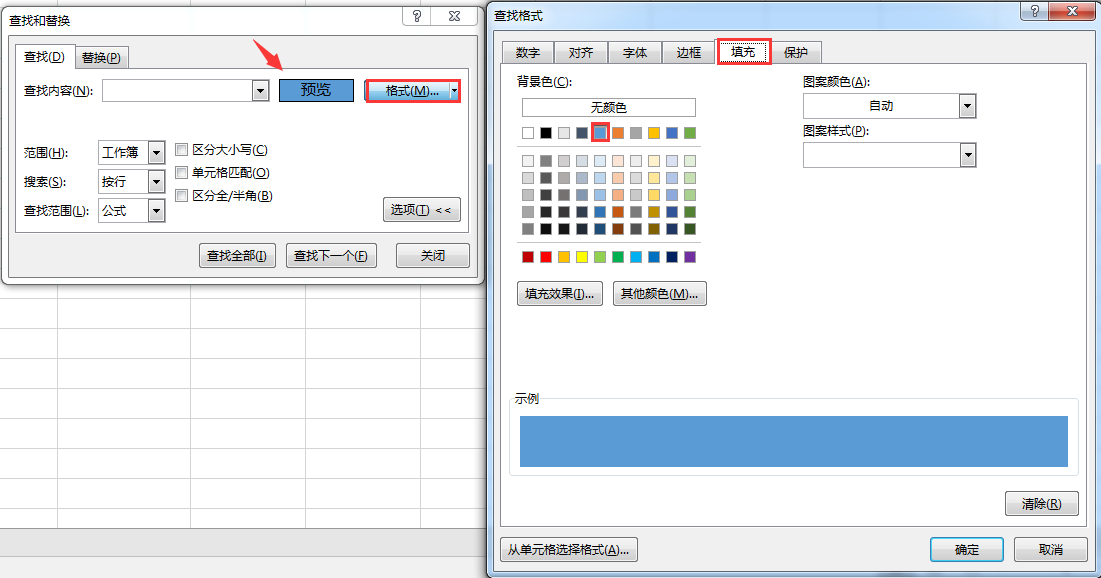This screenshot has width=1101, height=578.
Task: Pick the purple standard color swatch
Action: pyautogui.click(x=690, y=257)
